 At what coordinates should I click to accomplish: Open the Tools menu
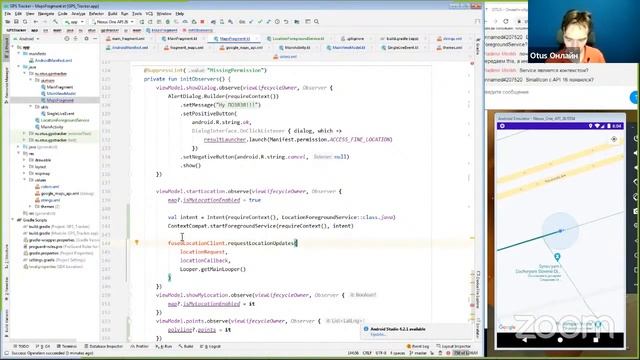pos(137,14)
